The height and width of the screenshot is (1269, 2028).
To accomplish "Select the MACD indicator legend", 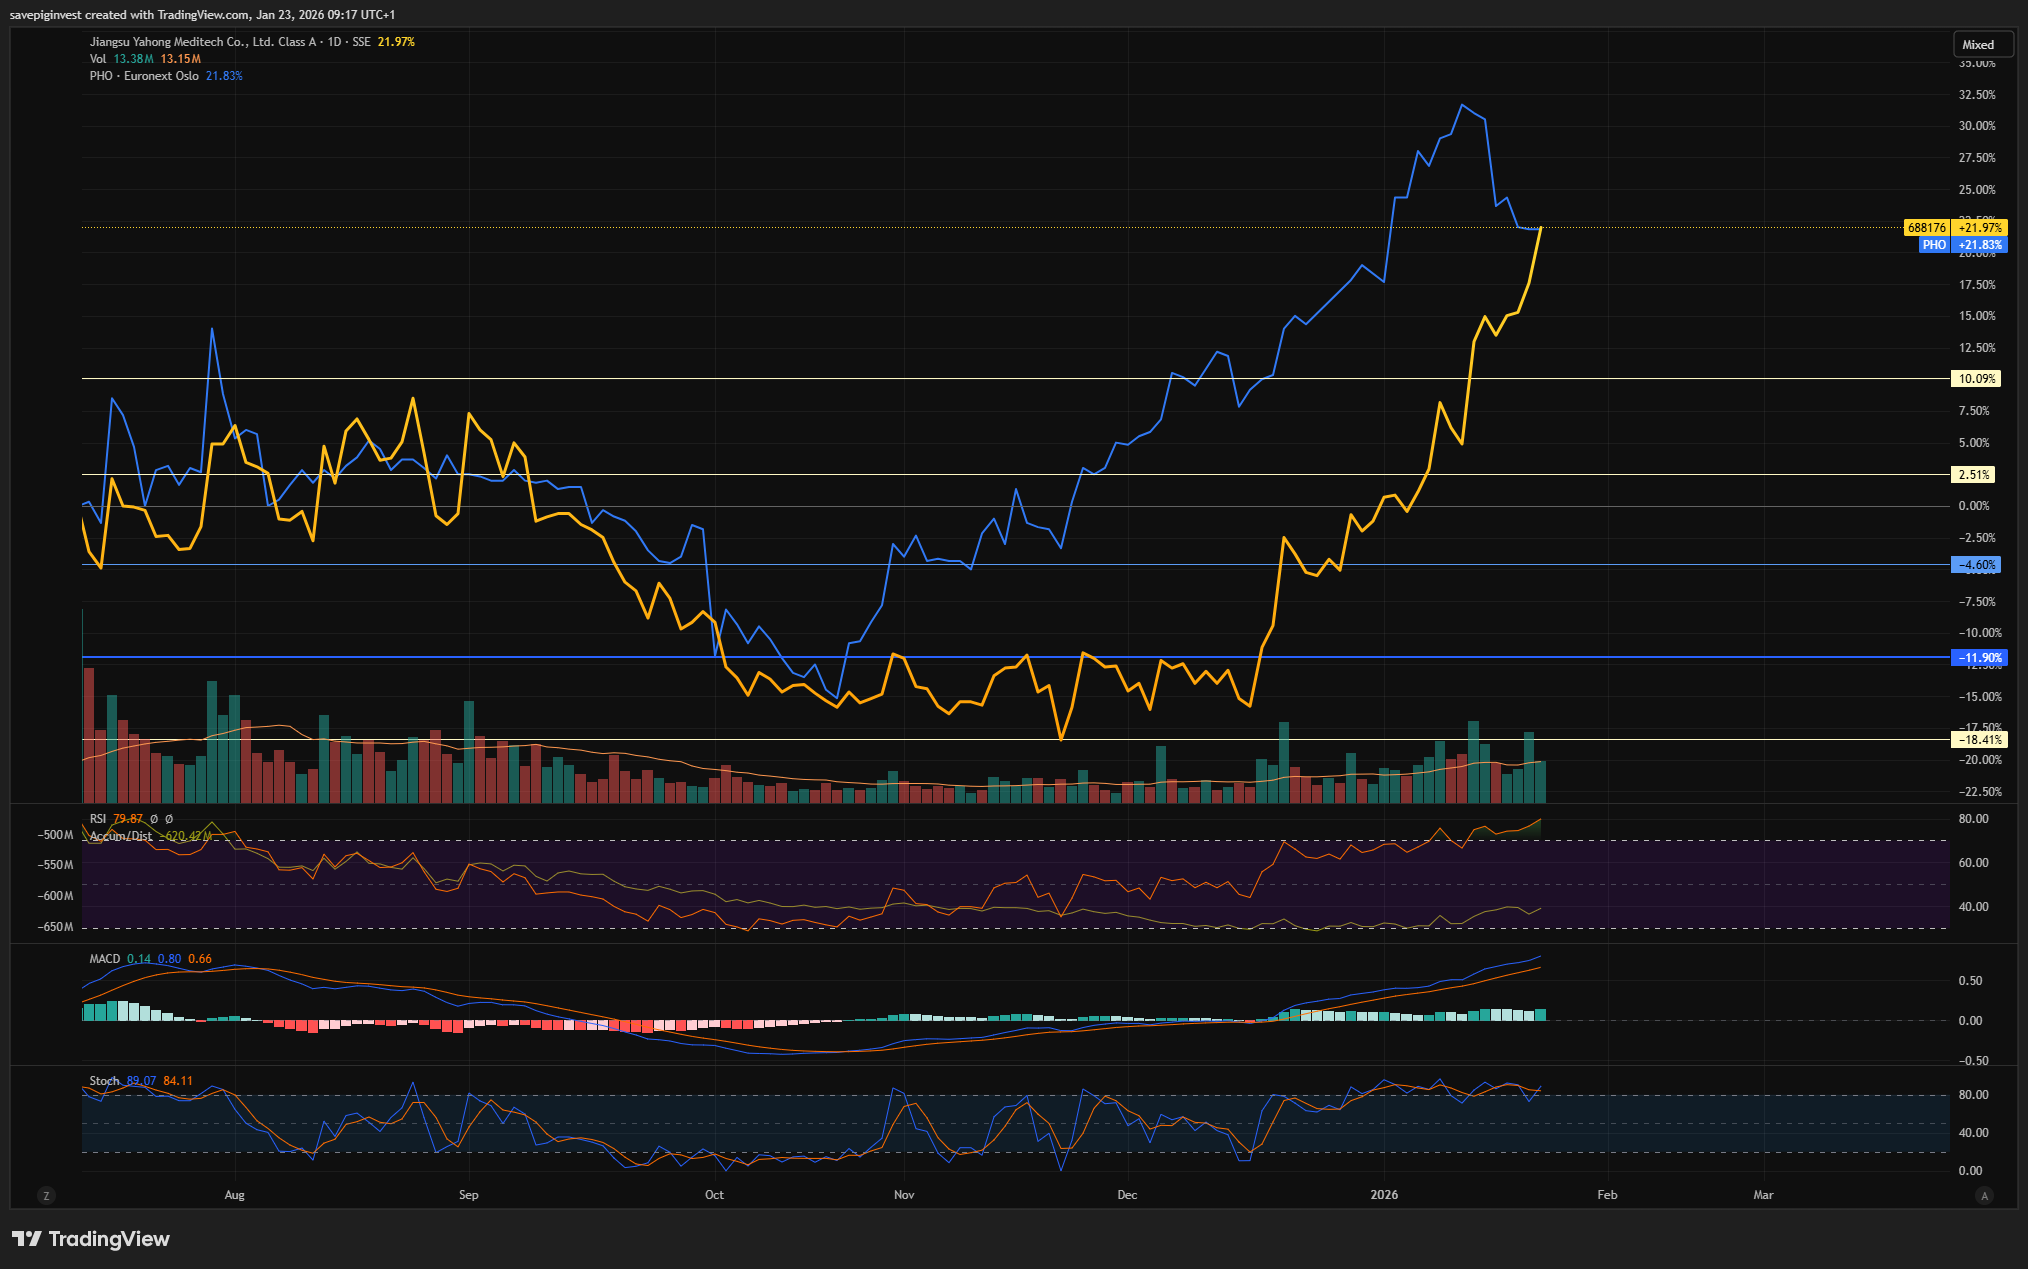I will [x=104, y=959].
